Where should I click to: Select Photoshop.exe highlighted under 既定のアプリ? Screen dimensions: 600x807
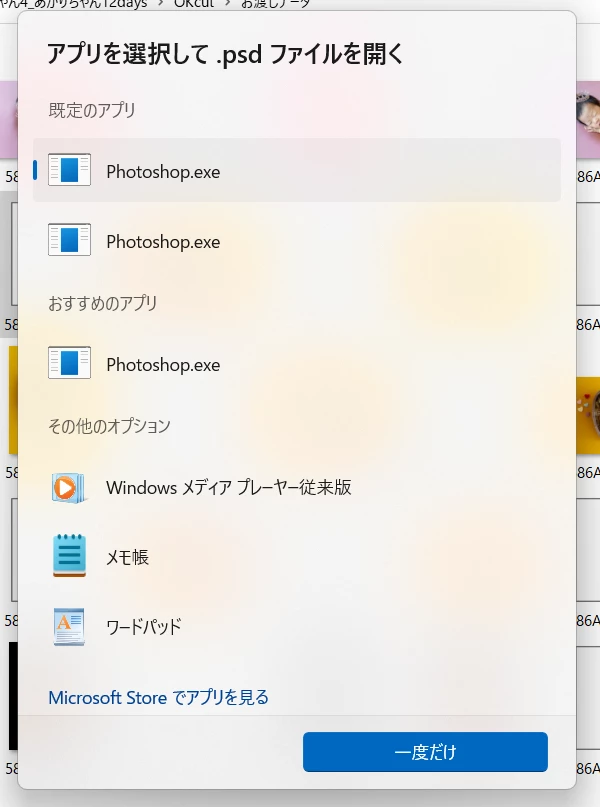[297, 170]
